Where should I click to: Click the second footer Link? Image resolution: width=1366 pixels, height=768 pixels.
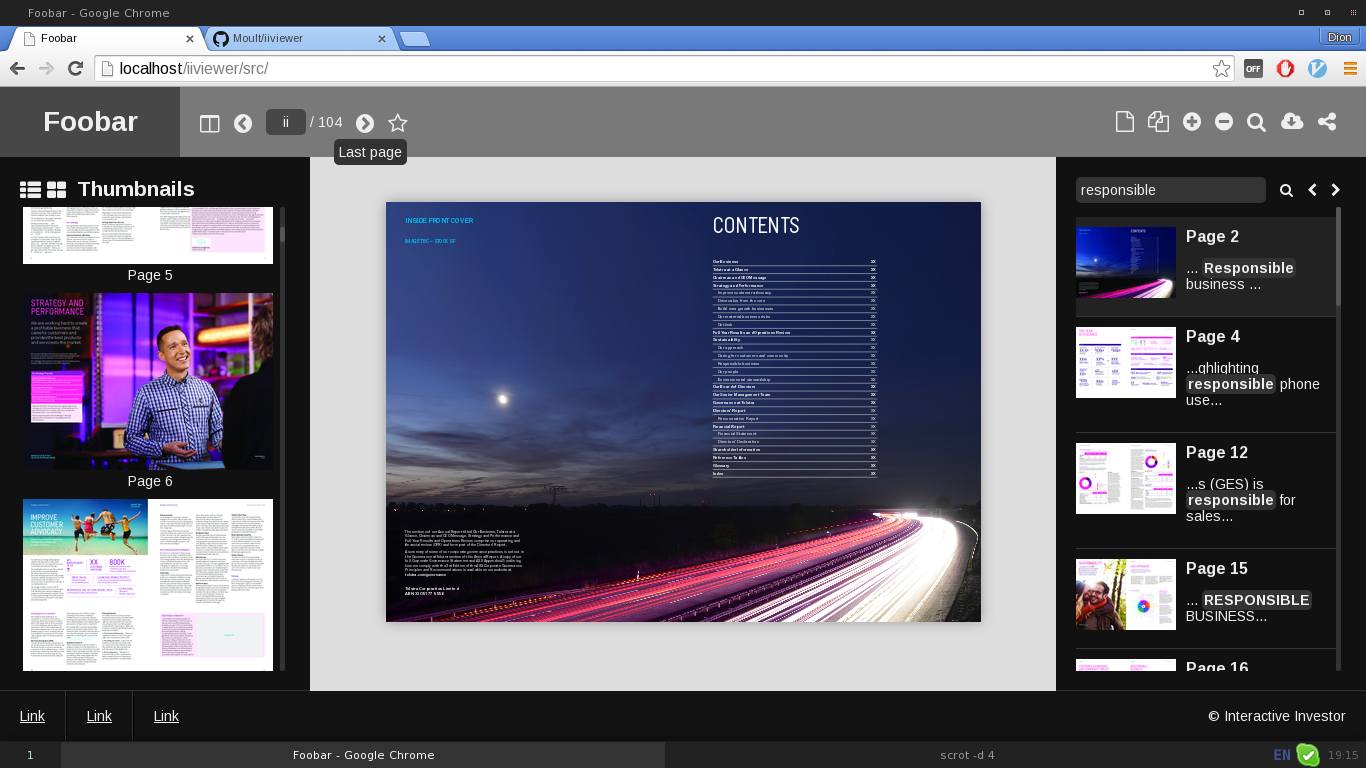pos(99,716)
